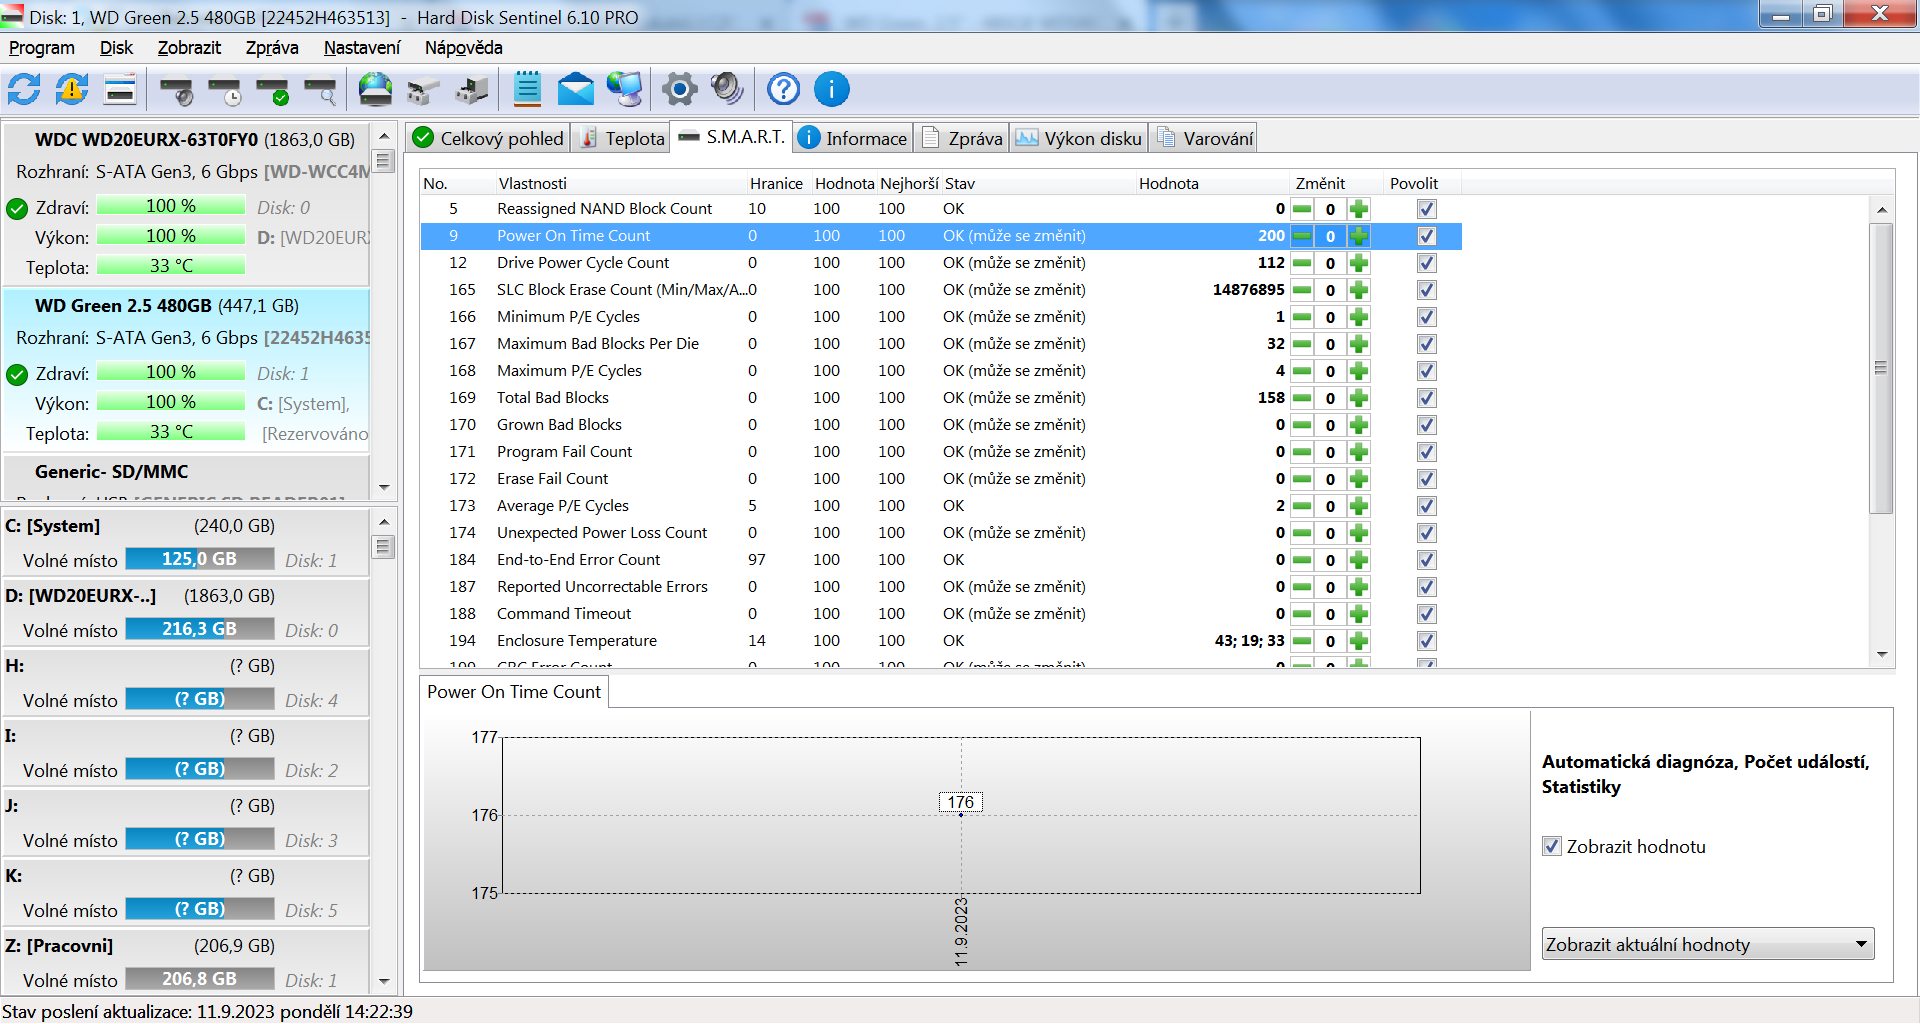Click the disk with magnifier icon
Image resolution: width=1920 pixels, height=1024 pixels.
(x=321, y=92)
